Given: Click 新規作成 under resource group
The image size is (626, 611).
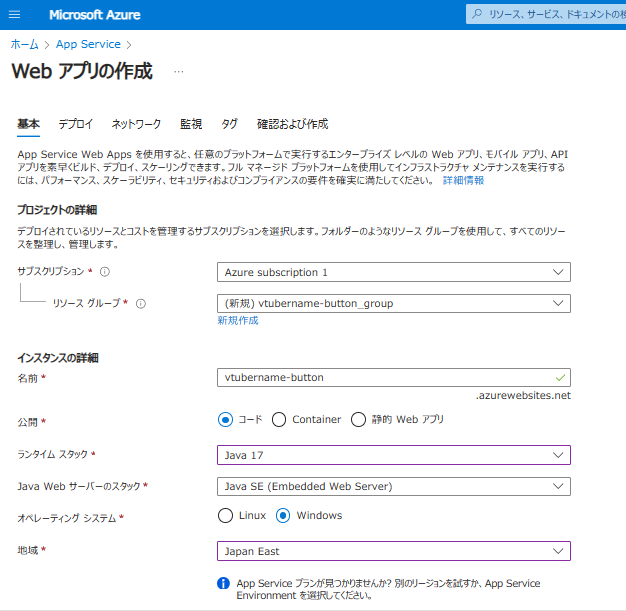Looking at the screenshot, I should pos(238,320).
